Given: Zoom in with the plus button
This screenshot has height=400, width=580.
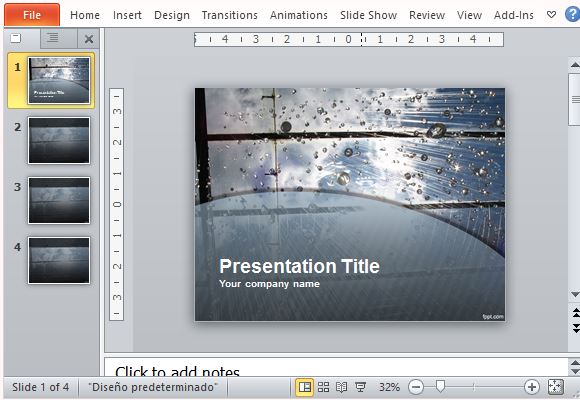Looking at the screenshot, I should (532, 387).
